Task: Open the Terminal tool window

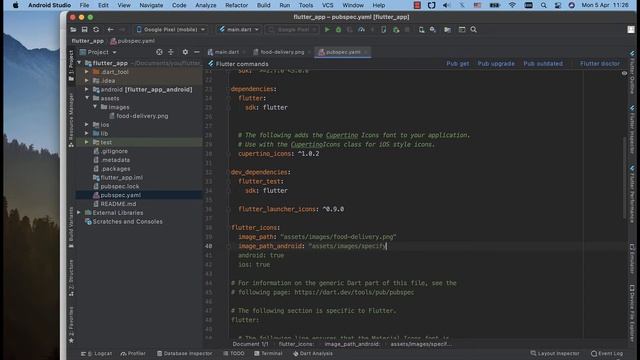Action: pos(268,353)
